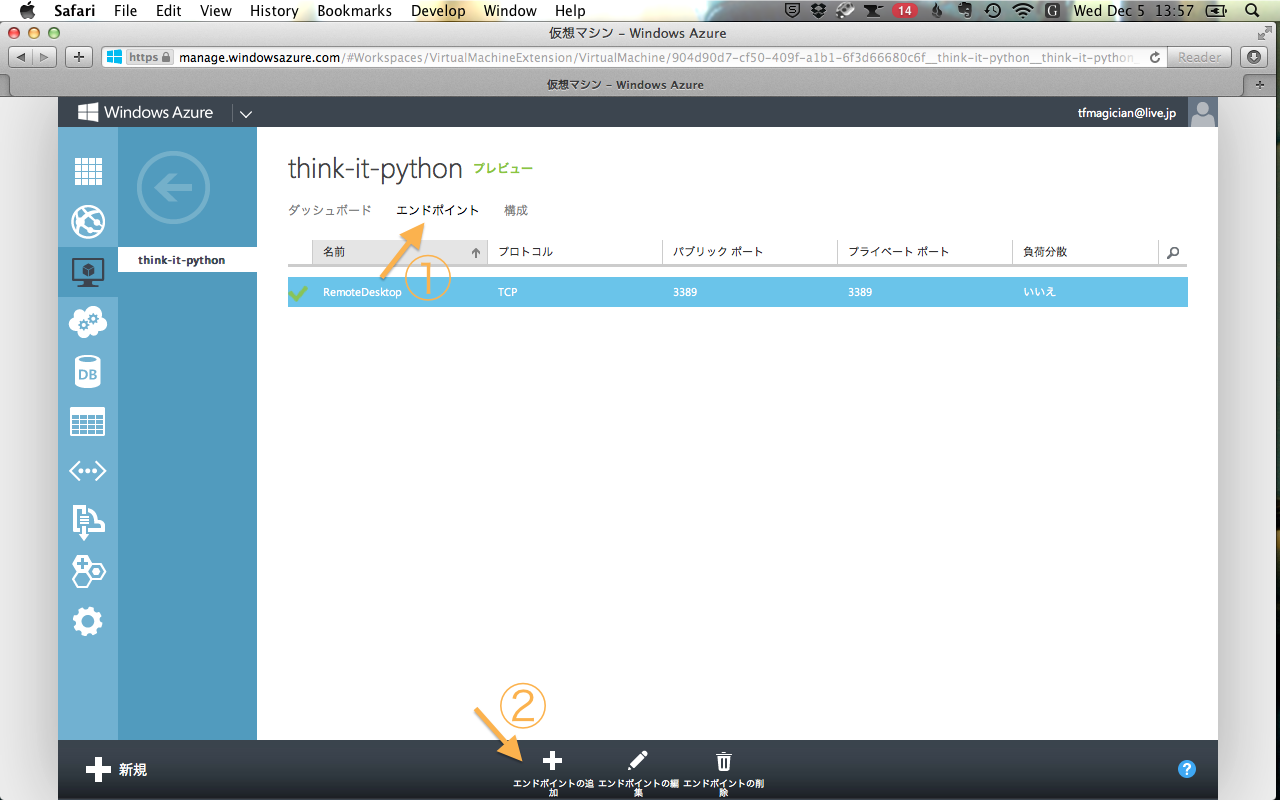Switch to the ダッシュボード tab
Screen dimensions: 1280x800
click(x=330, y=211)
